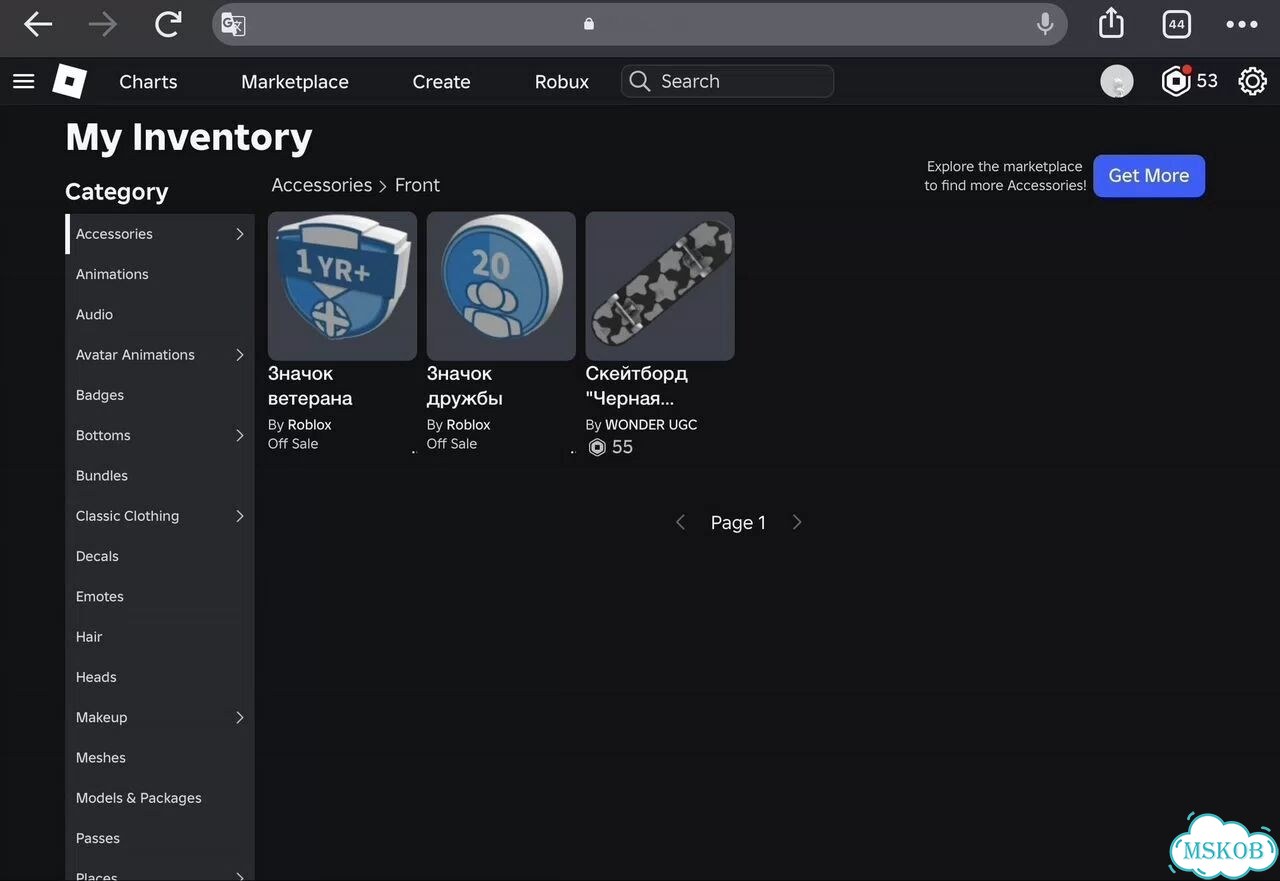Click the Accessories breadcrumb link
Image resolution: width=1280 pixels, height=881 pixels.
point(322,185)
